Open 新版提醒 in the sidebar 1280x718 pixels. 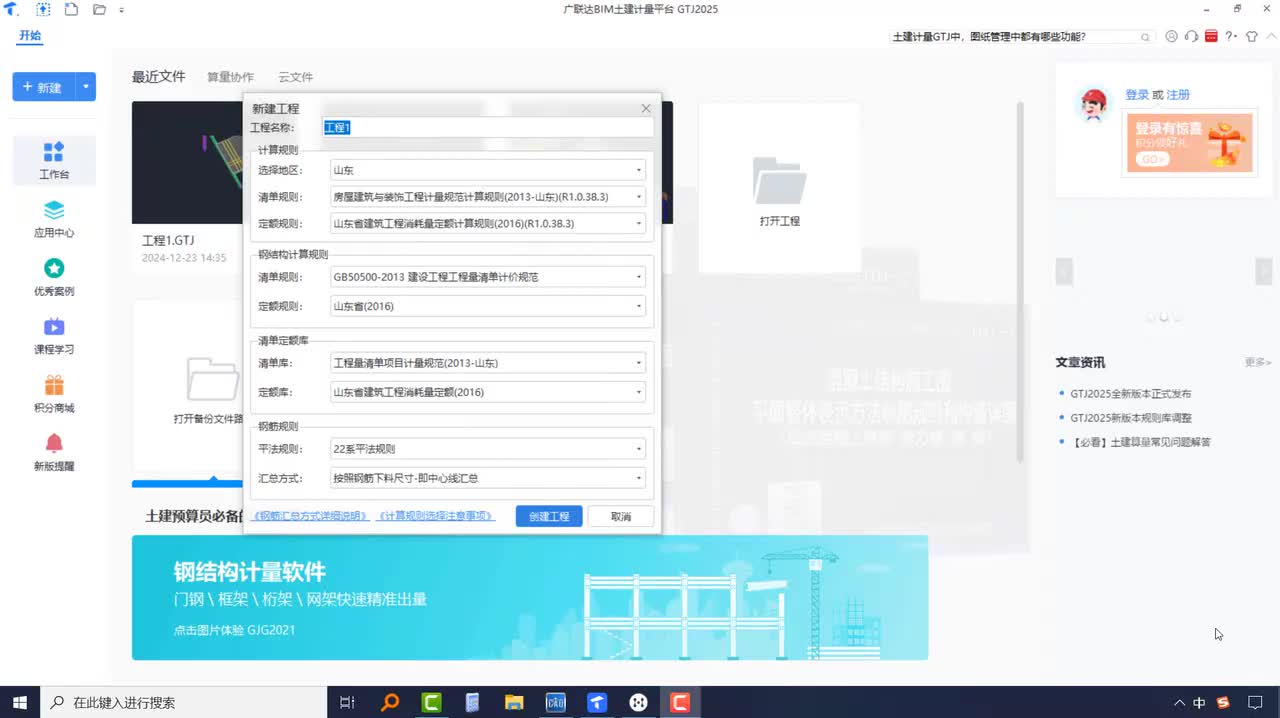54,452
